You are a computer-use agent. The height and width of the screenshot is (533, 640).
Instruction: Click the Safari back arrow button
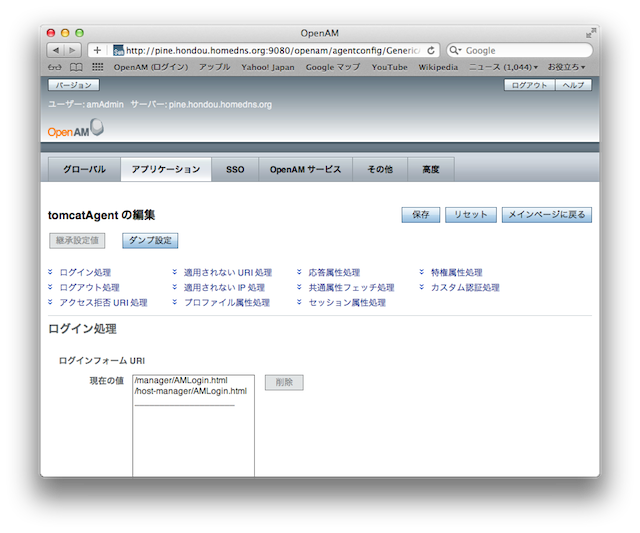(x=56, y=50)
